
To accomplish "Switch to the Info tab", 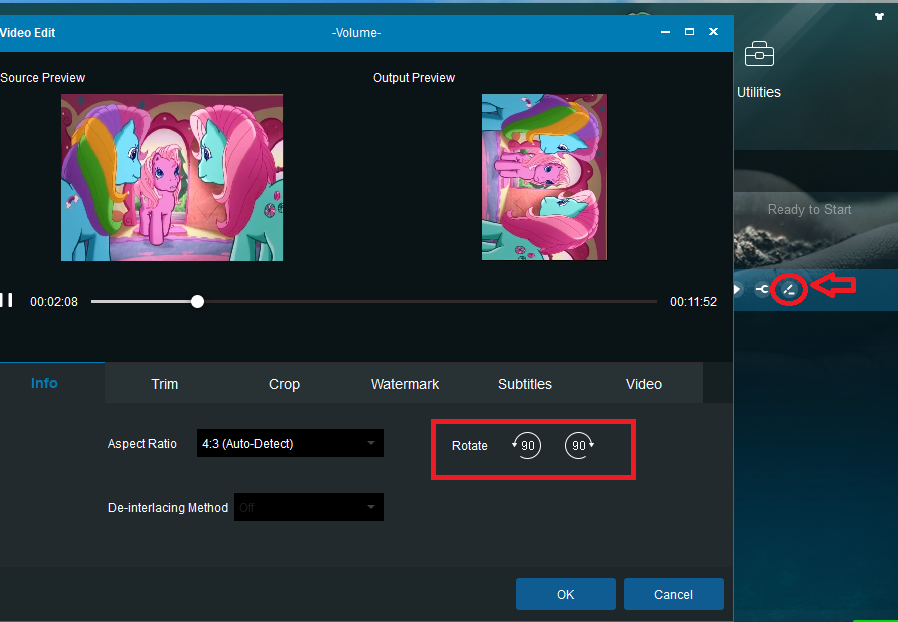I will [44, 383].
